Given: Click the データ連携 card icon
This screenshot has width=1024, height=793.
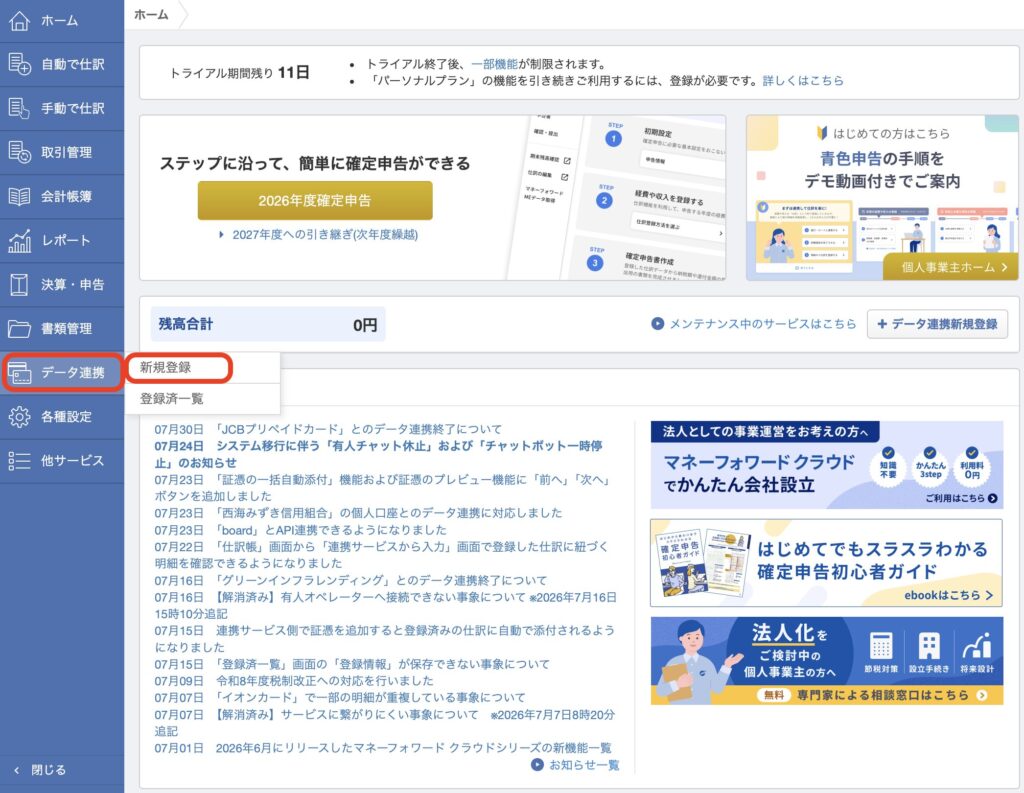Looking at the screenshot, I should tap(19, 372).
